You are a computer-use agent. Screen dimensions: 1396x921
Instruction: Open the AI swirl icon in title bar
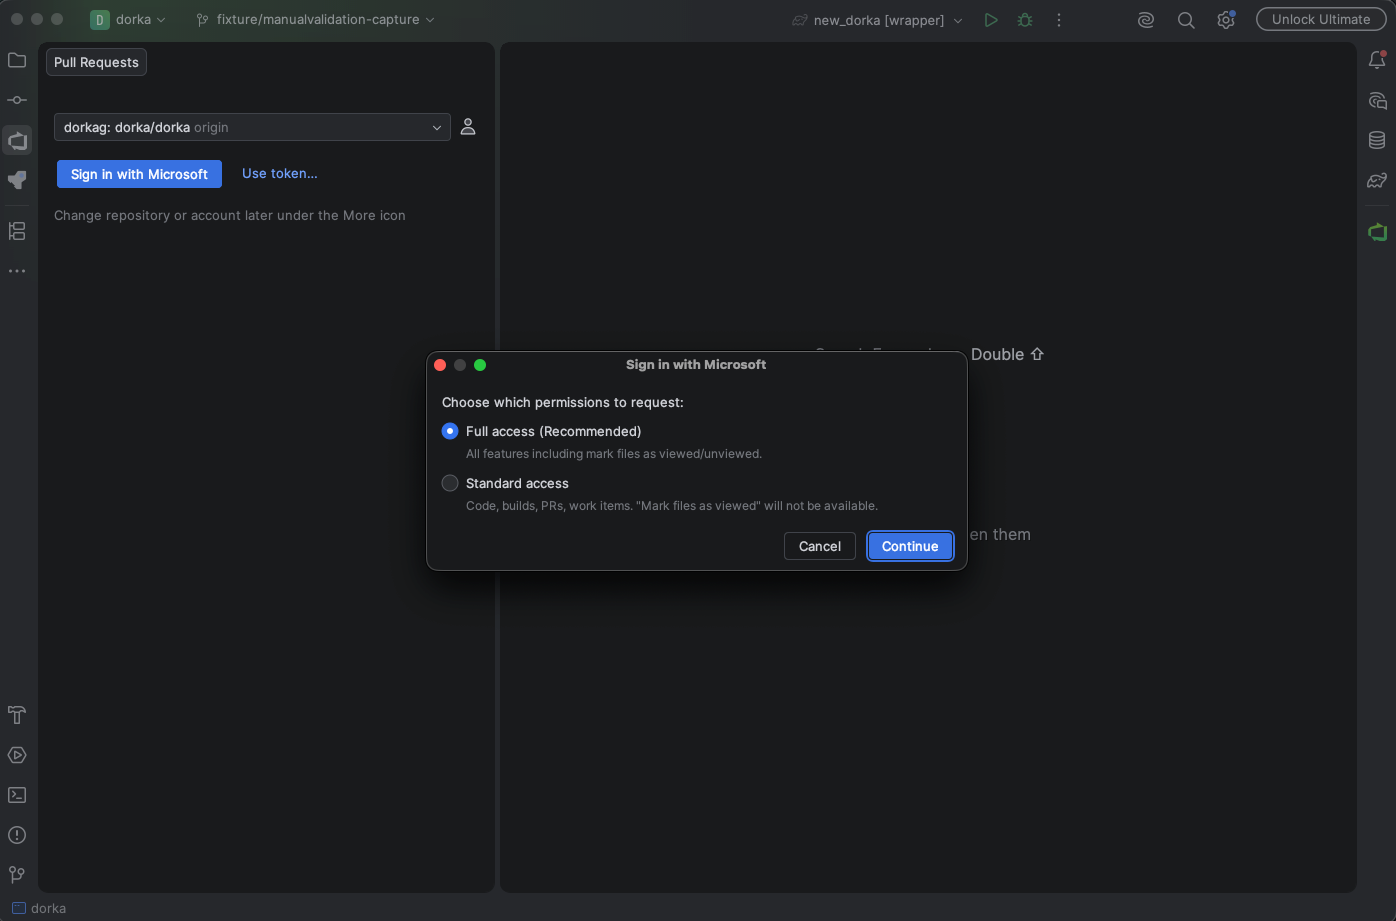pos(1146,20)
